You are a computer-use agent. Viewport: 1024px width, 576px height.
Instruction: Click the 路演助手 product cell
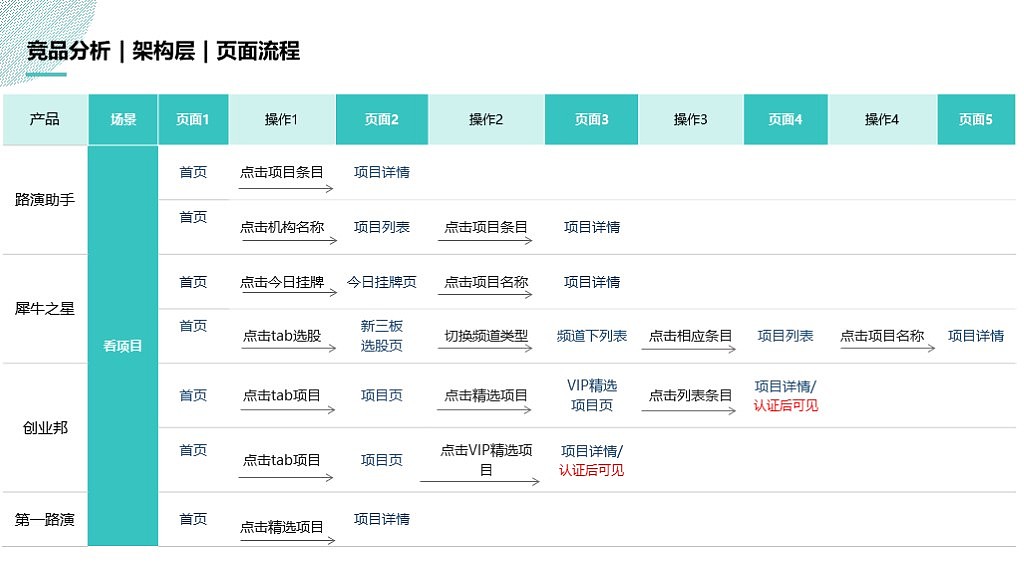coord(44,200)
